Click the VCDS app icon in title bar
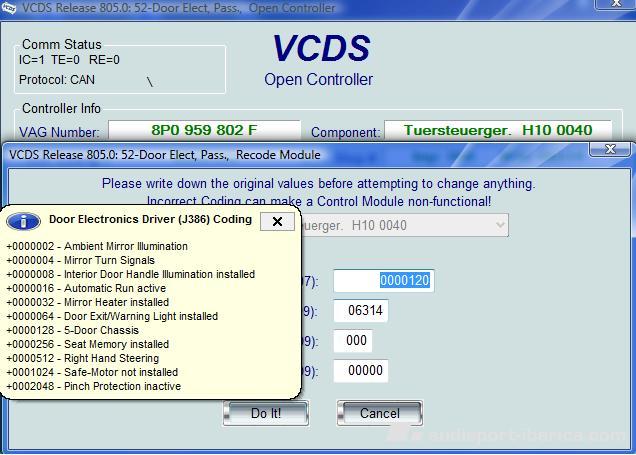Screen dimensions: 636x455 click(x=8, y=7)
